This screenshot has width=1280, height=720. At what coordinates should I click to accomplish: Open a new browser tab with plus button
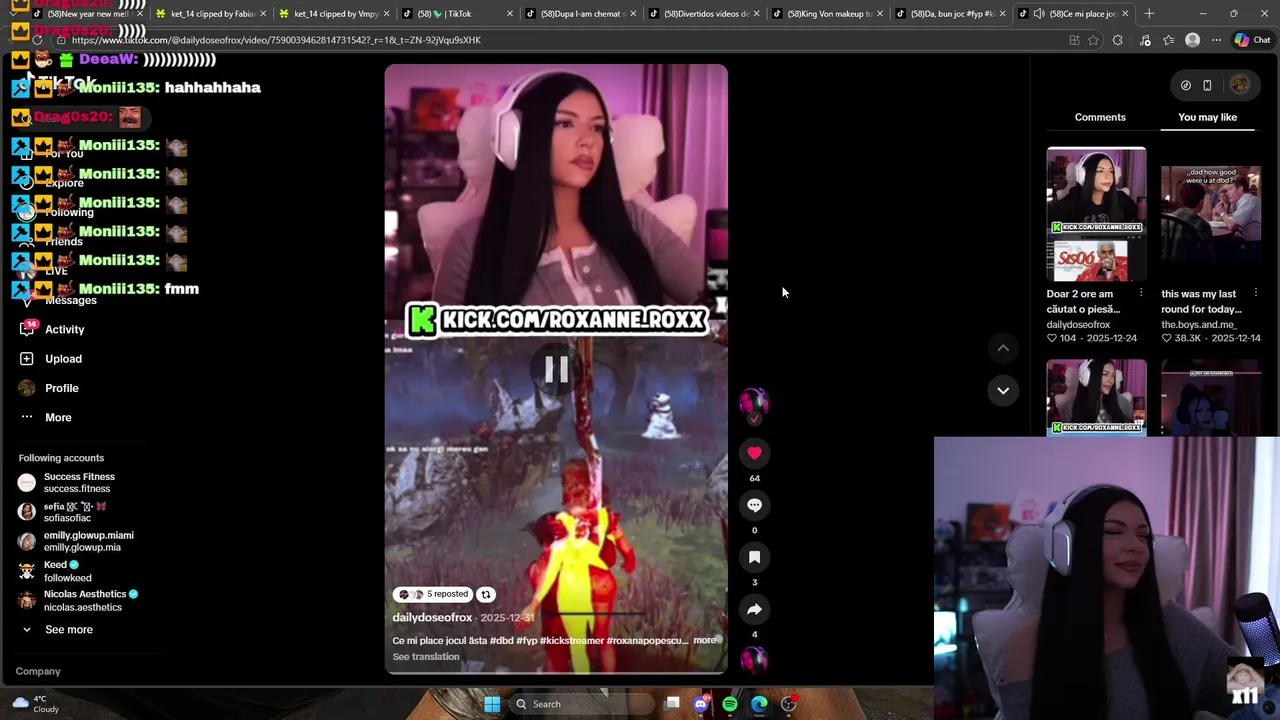click(1149, 14)
